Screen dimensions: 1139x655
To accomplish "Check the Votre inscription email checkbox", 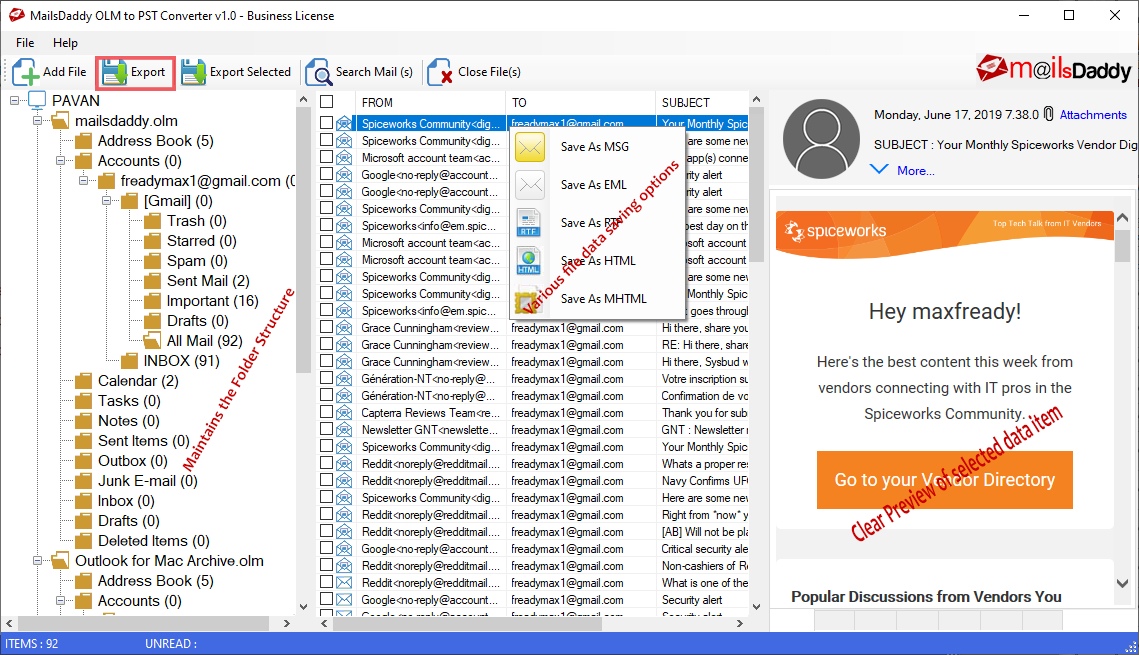I will click(327, 378).
